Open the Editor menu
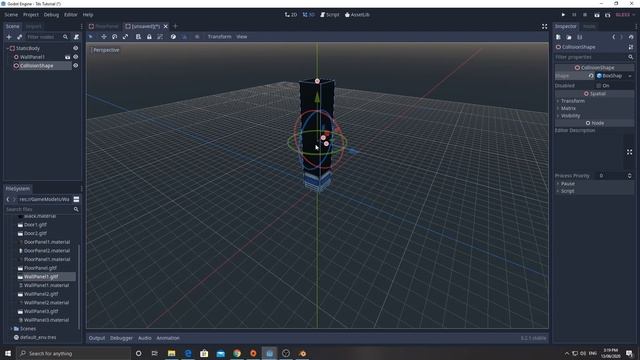Viewport: 640px width, 360px height. [71, 15]
